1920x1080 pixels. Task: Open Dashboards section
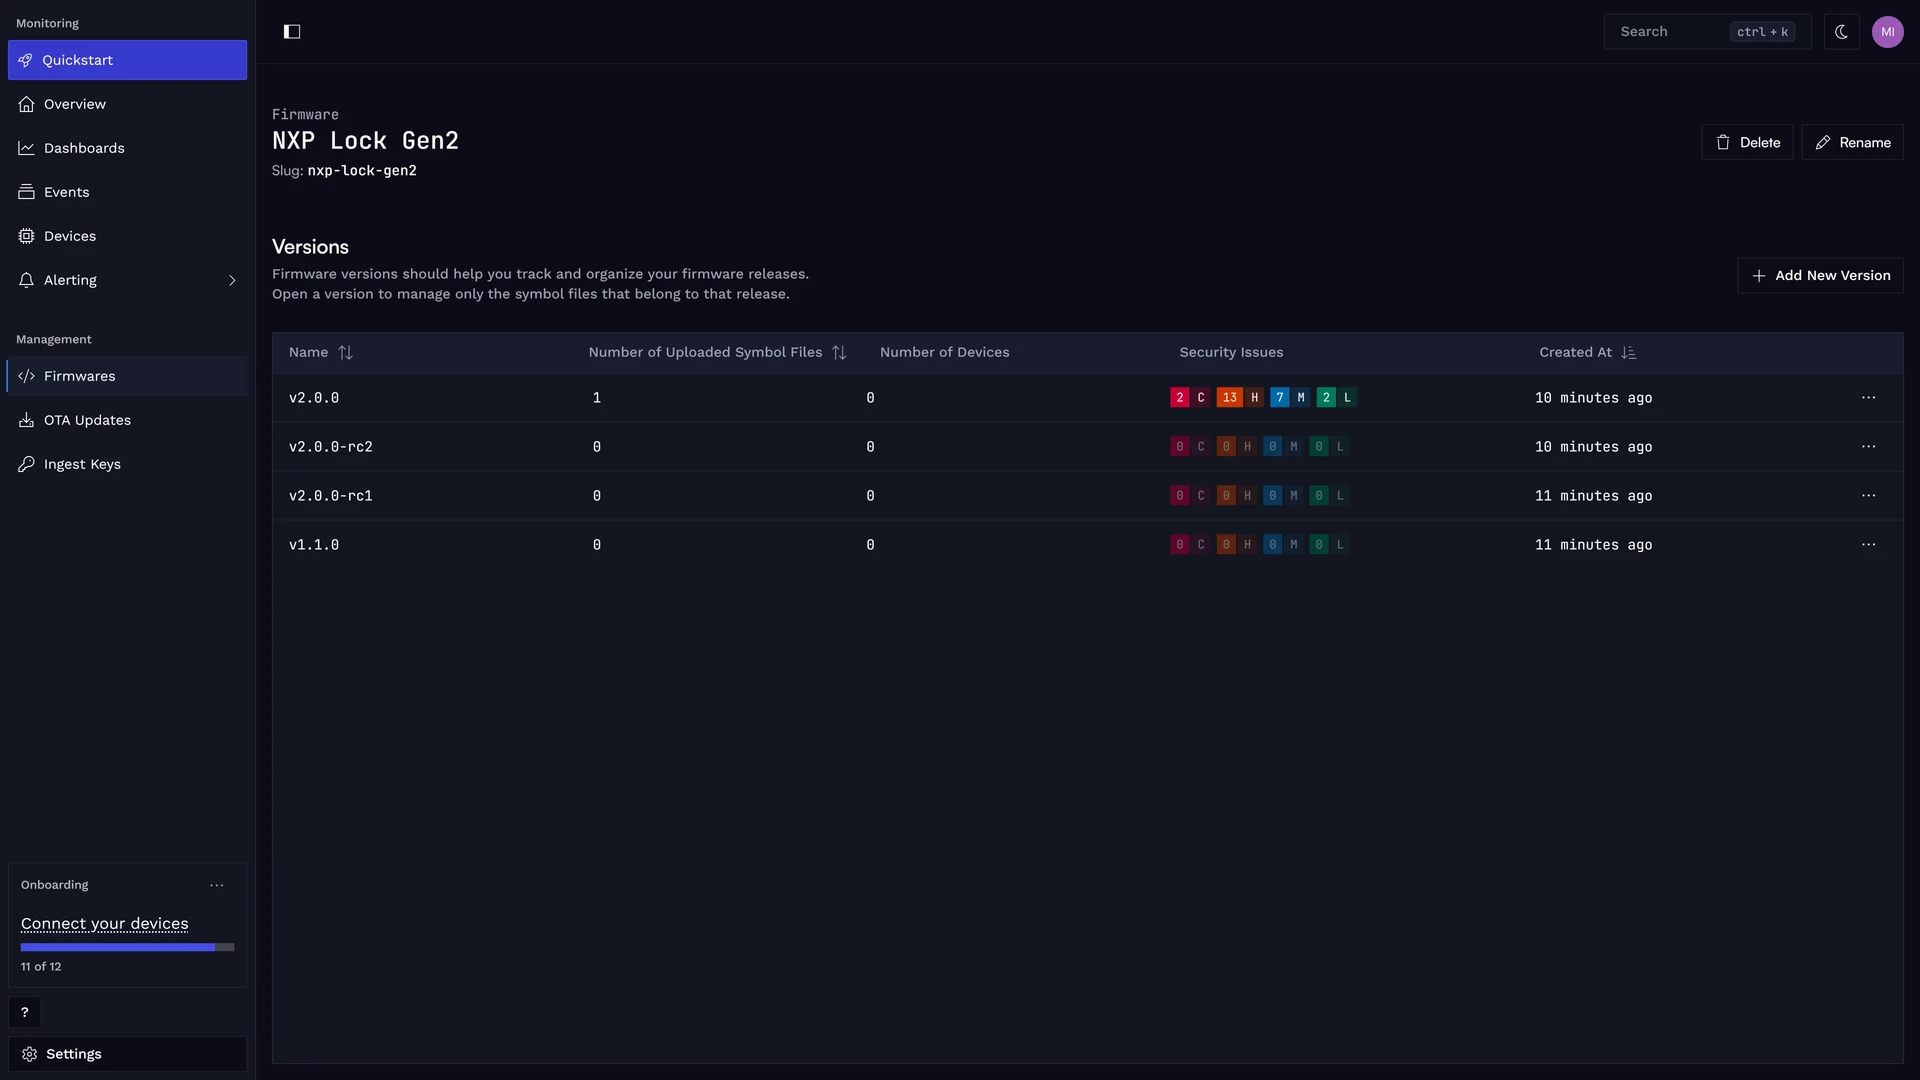[x=127, y=148]
